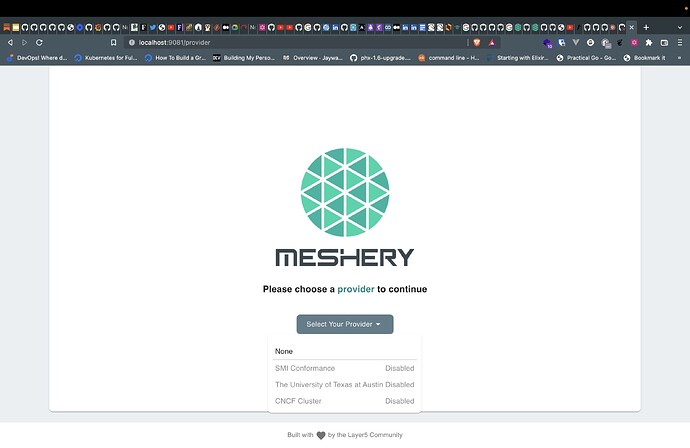
Task: Switch to the Twitter bird tab
Action: pyautogui.click(x=153, y=27)
